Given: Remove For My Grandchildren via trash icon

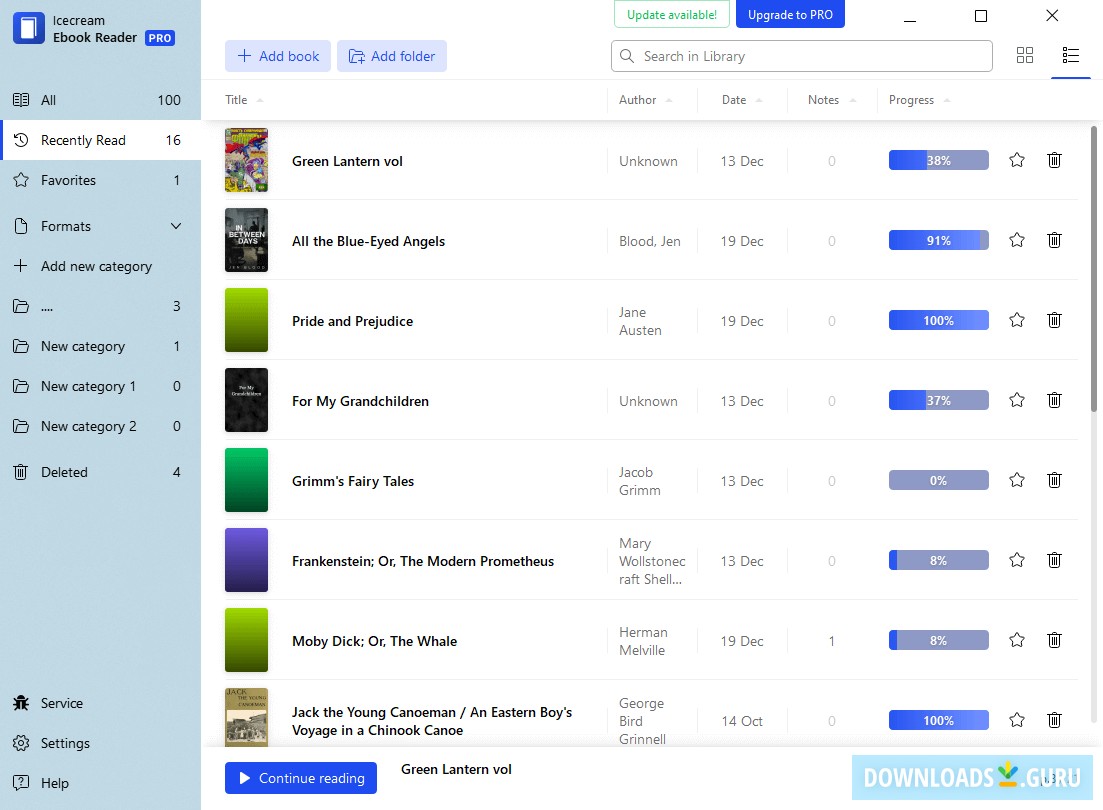Looking at the screenshot, I should click(1054, 400).
